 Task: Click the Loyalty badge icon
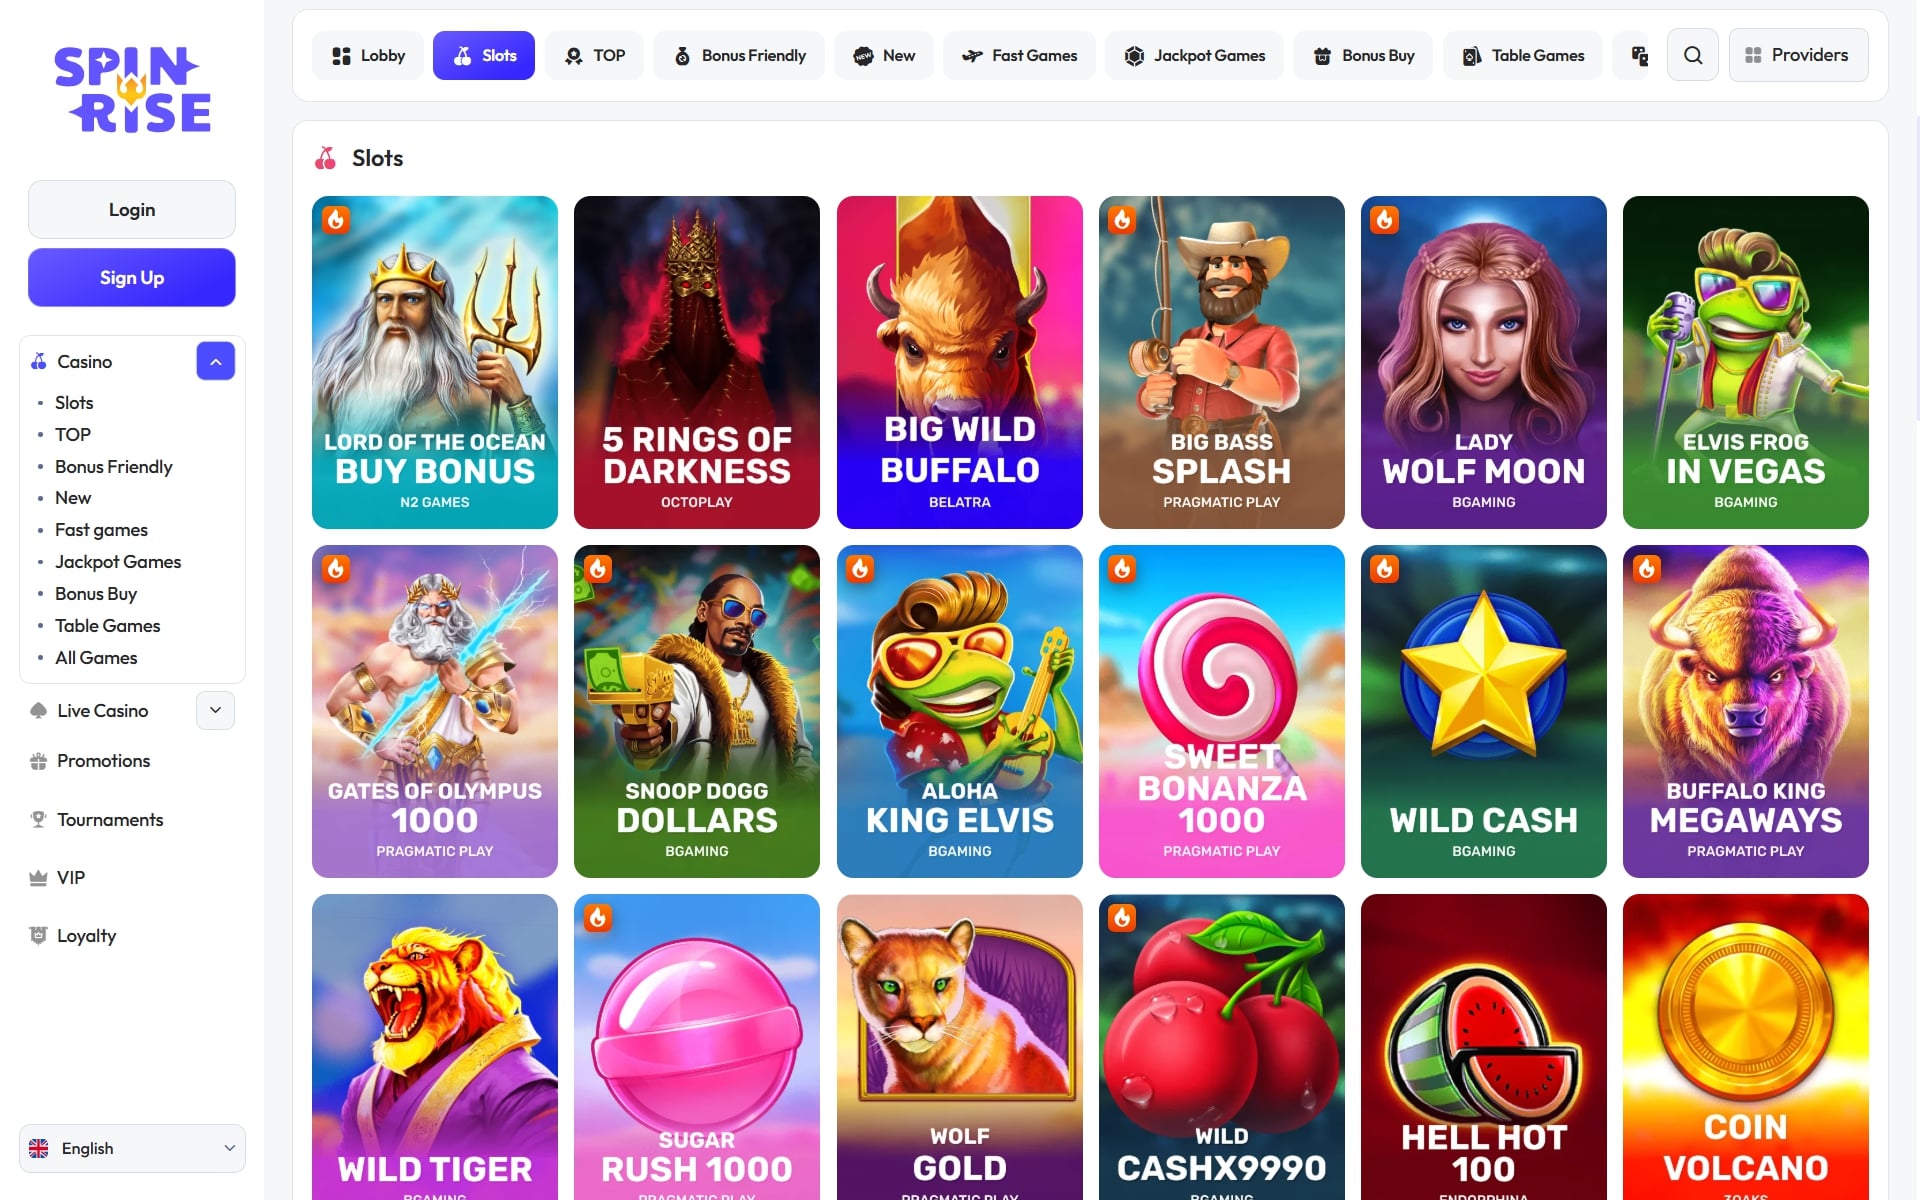coord(38,936)
